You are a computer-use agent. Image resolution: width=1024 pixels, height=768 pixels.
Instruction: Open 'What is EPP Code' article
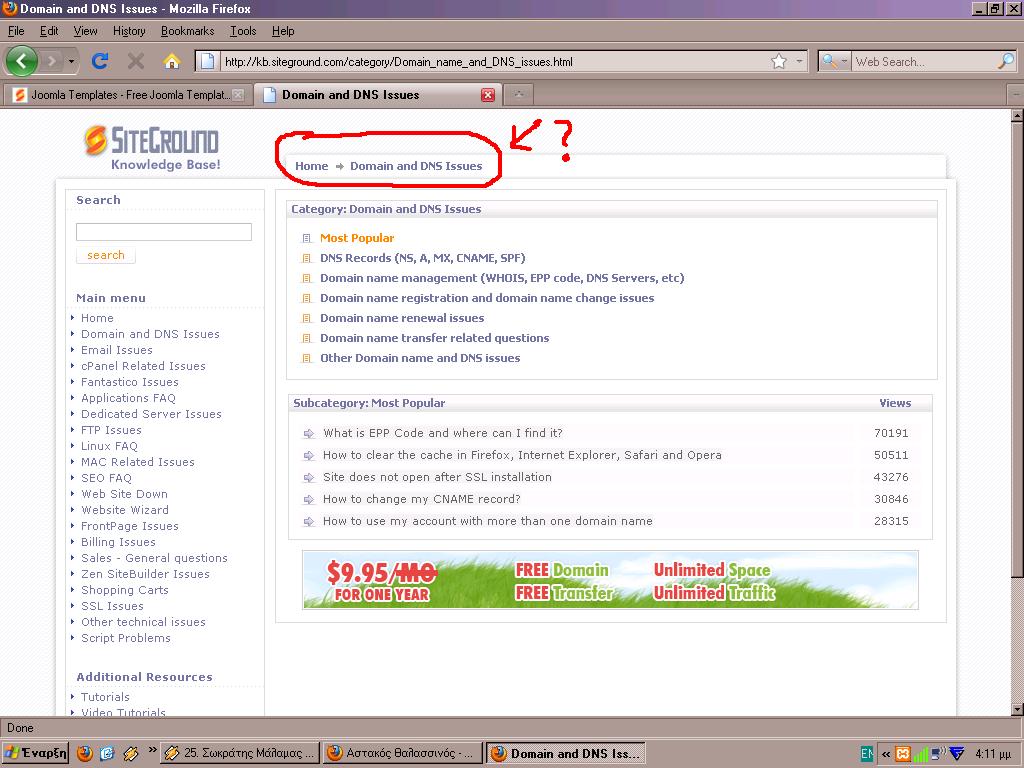click(x=443, y=433)
